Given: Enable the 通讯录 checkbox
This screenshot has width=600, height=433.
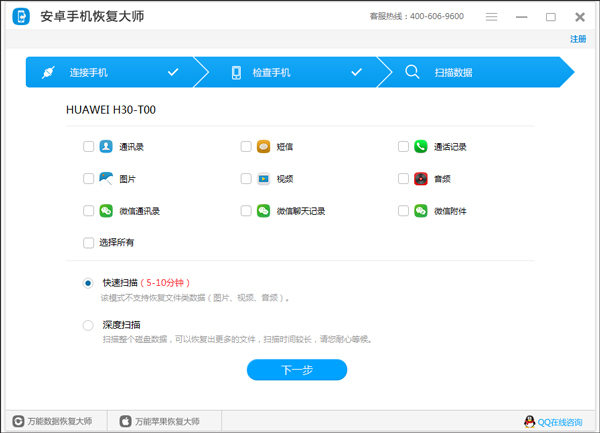Looking at the screenshot, I should (89, 147).
